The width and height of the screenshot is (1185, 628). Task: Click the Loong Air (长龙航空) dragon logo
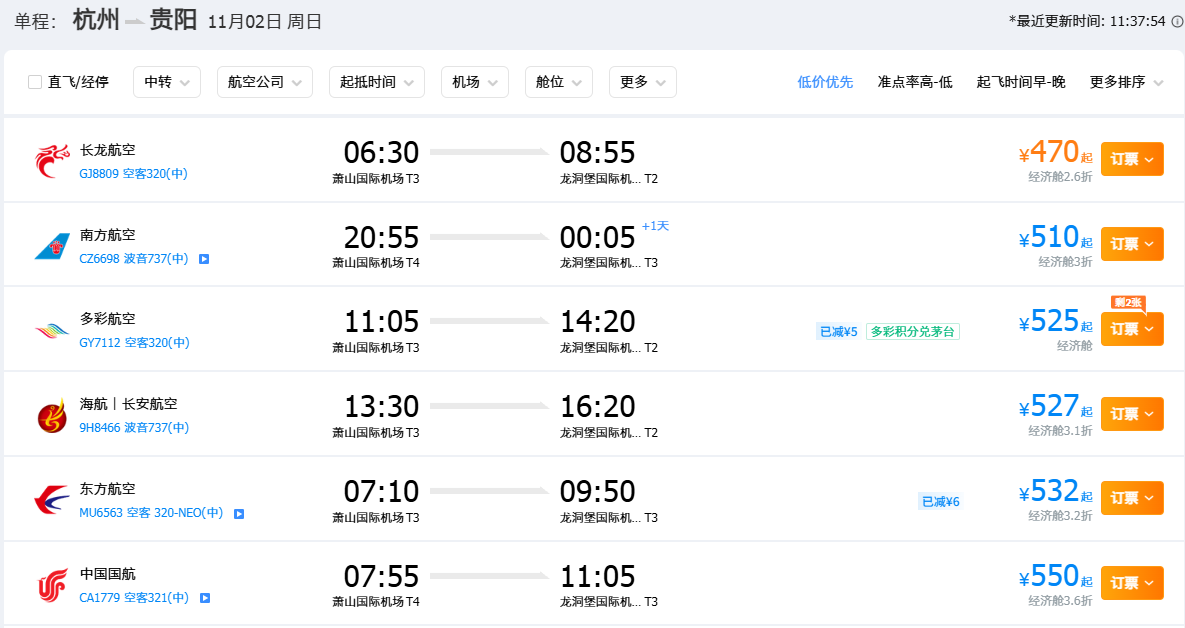tap(53, 161)
